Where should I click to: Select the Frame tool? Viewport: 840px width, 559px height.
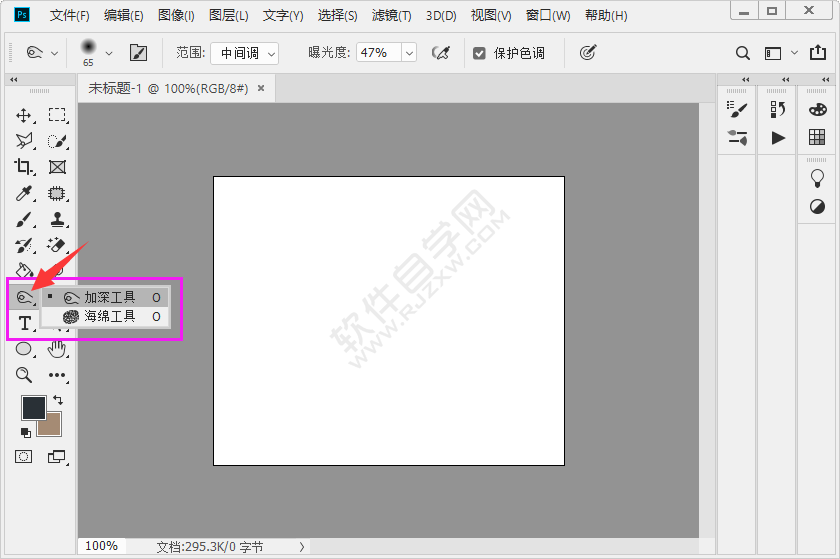coord(57,167)
